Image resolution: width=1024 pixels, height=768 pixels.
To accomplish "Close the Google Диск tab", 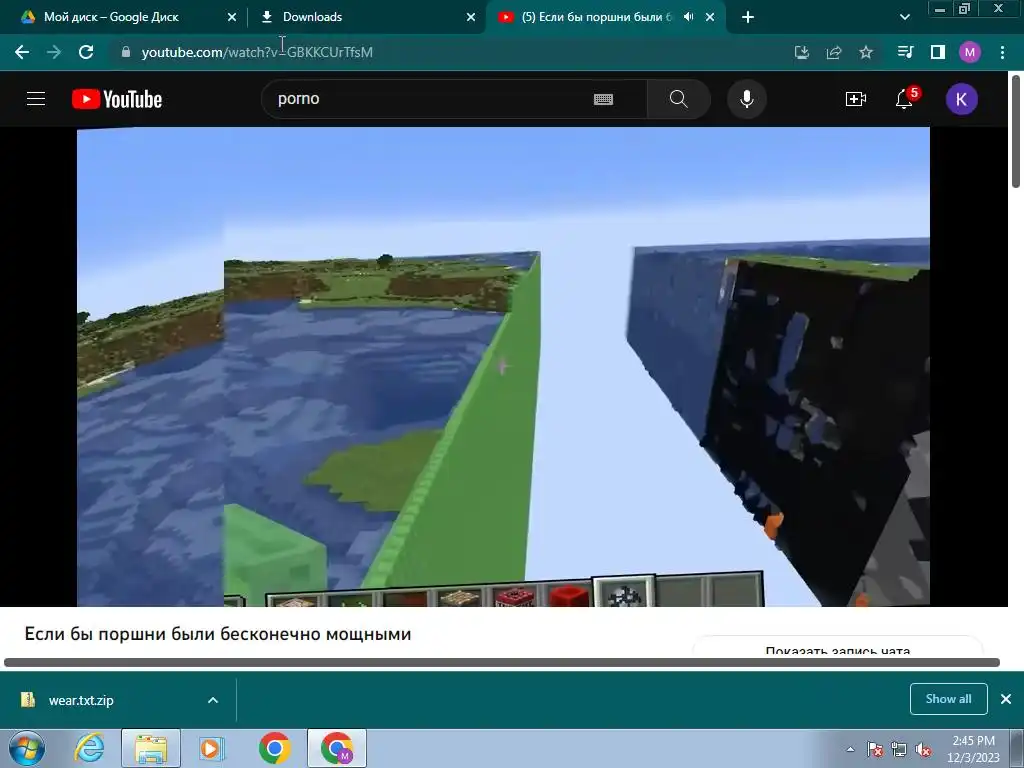I will tap(232, 18).
